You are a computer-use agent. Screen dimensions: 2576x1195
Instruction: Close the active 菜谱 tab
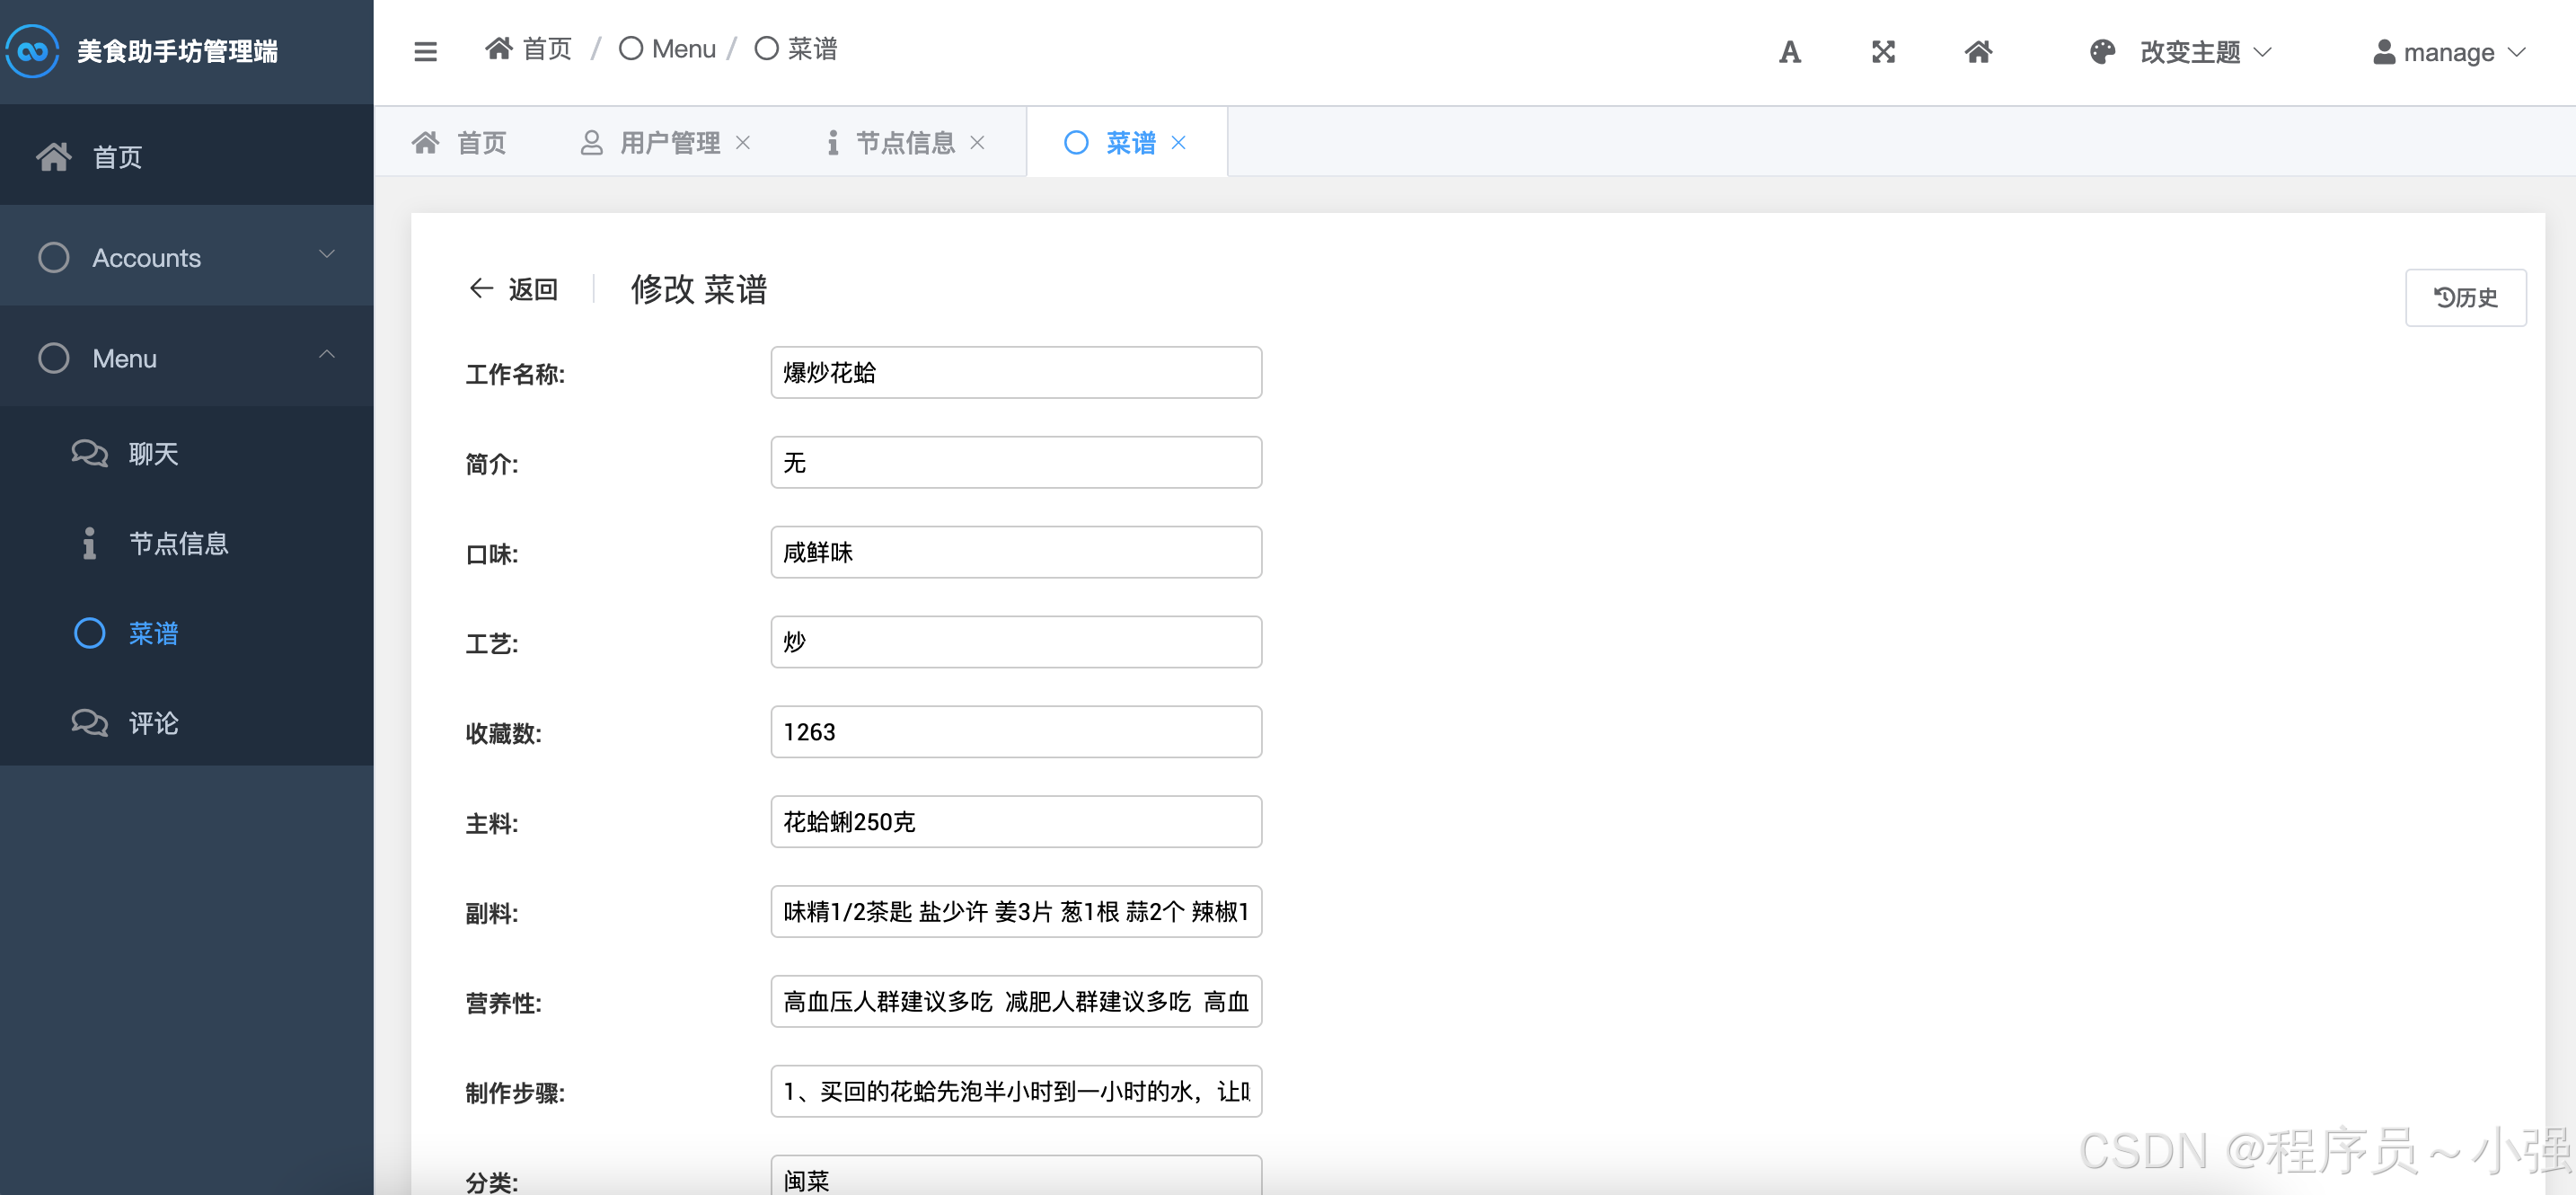tap(1179, 143)
